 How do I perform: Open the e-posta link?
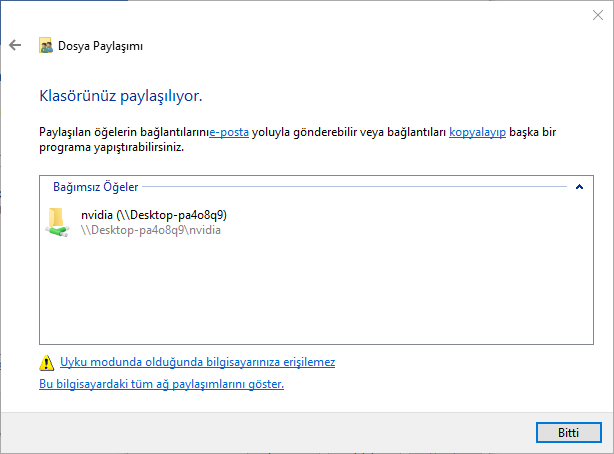click(x=229, y=131)
